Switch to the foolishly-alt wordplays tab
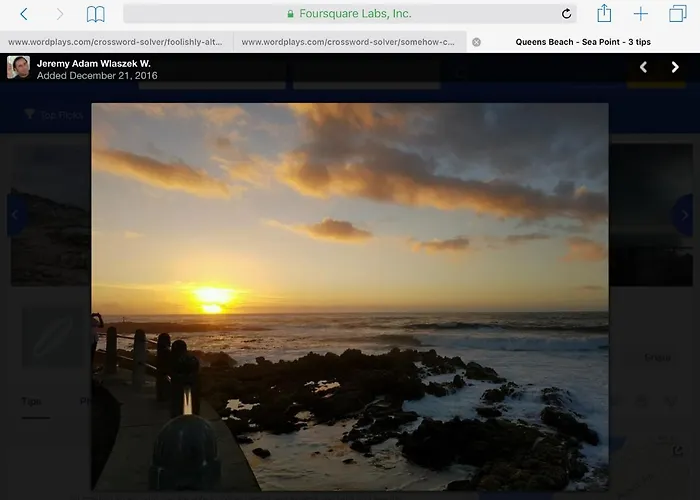This screenshot has height=500, width=700. 116,42
